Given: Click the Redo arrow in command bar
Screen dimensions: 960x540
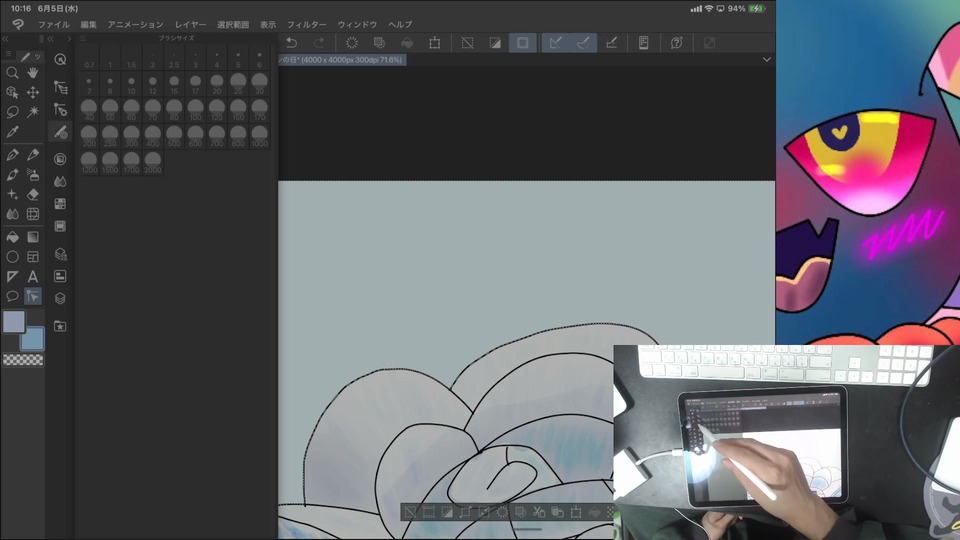Looking at the screenshot, I should pos(319,43).
